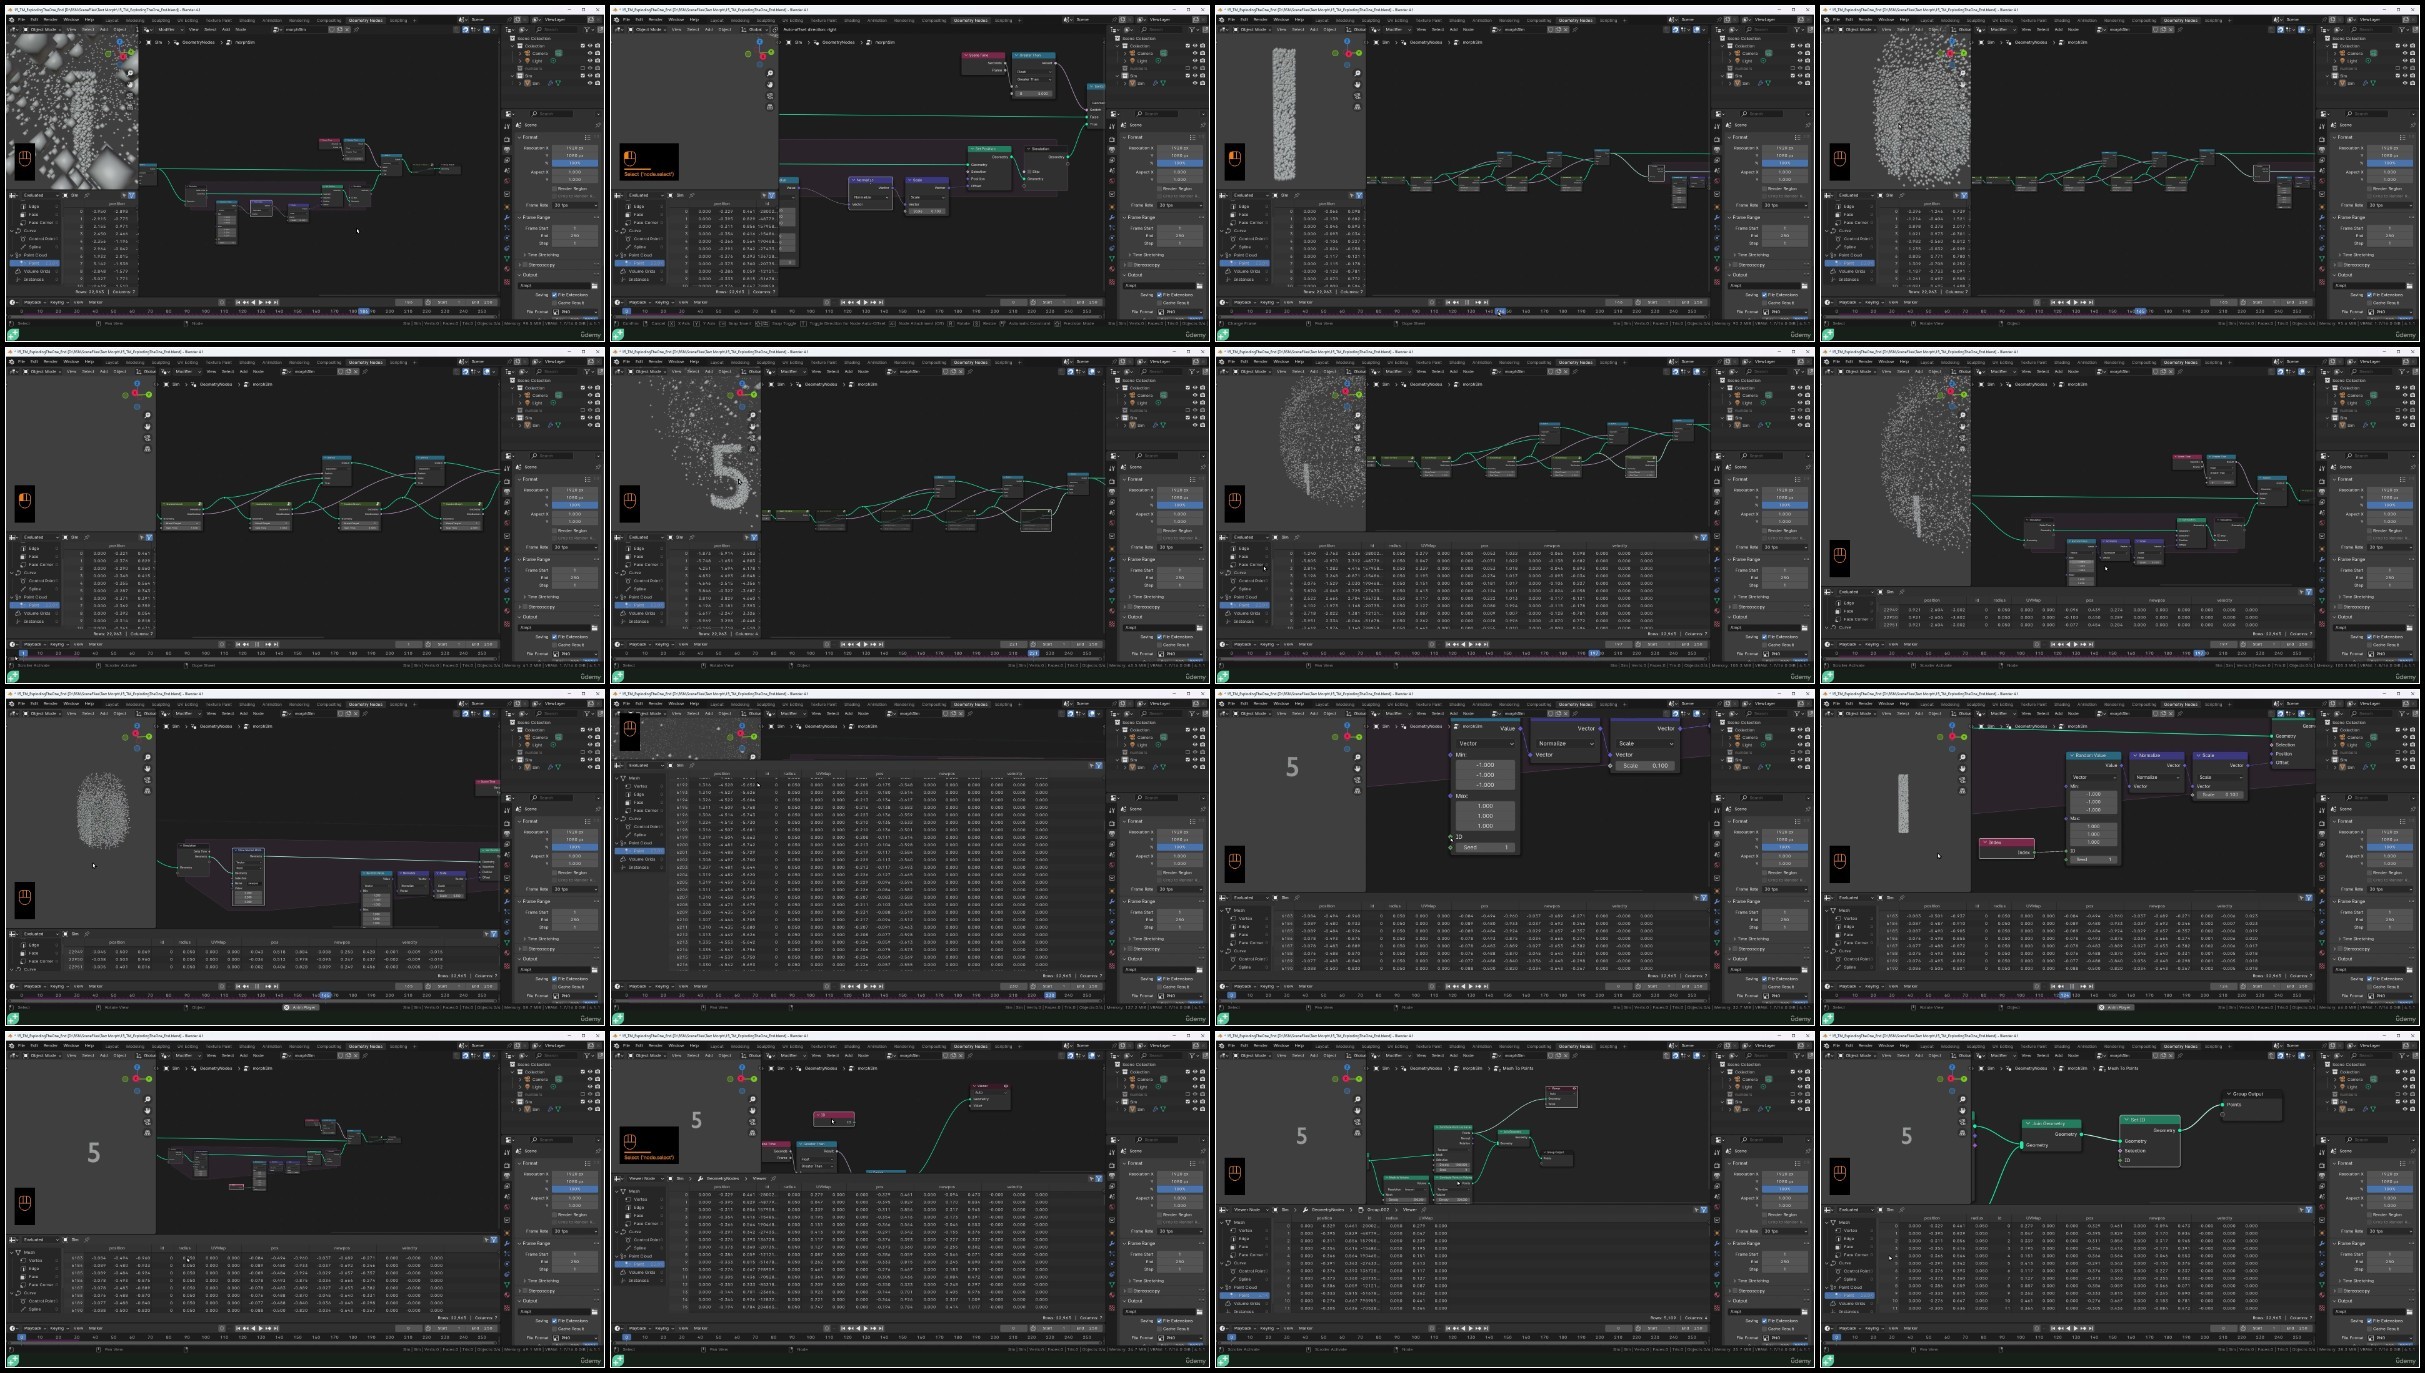Click output folder icon, zoomed Random Value screenshot
Screen dimensions: 2425x1373
tap(1804, 970)
